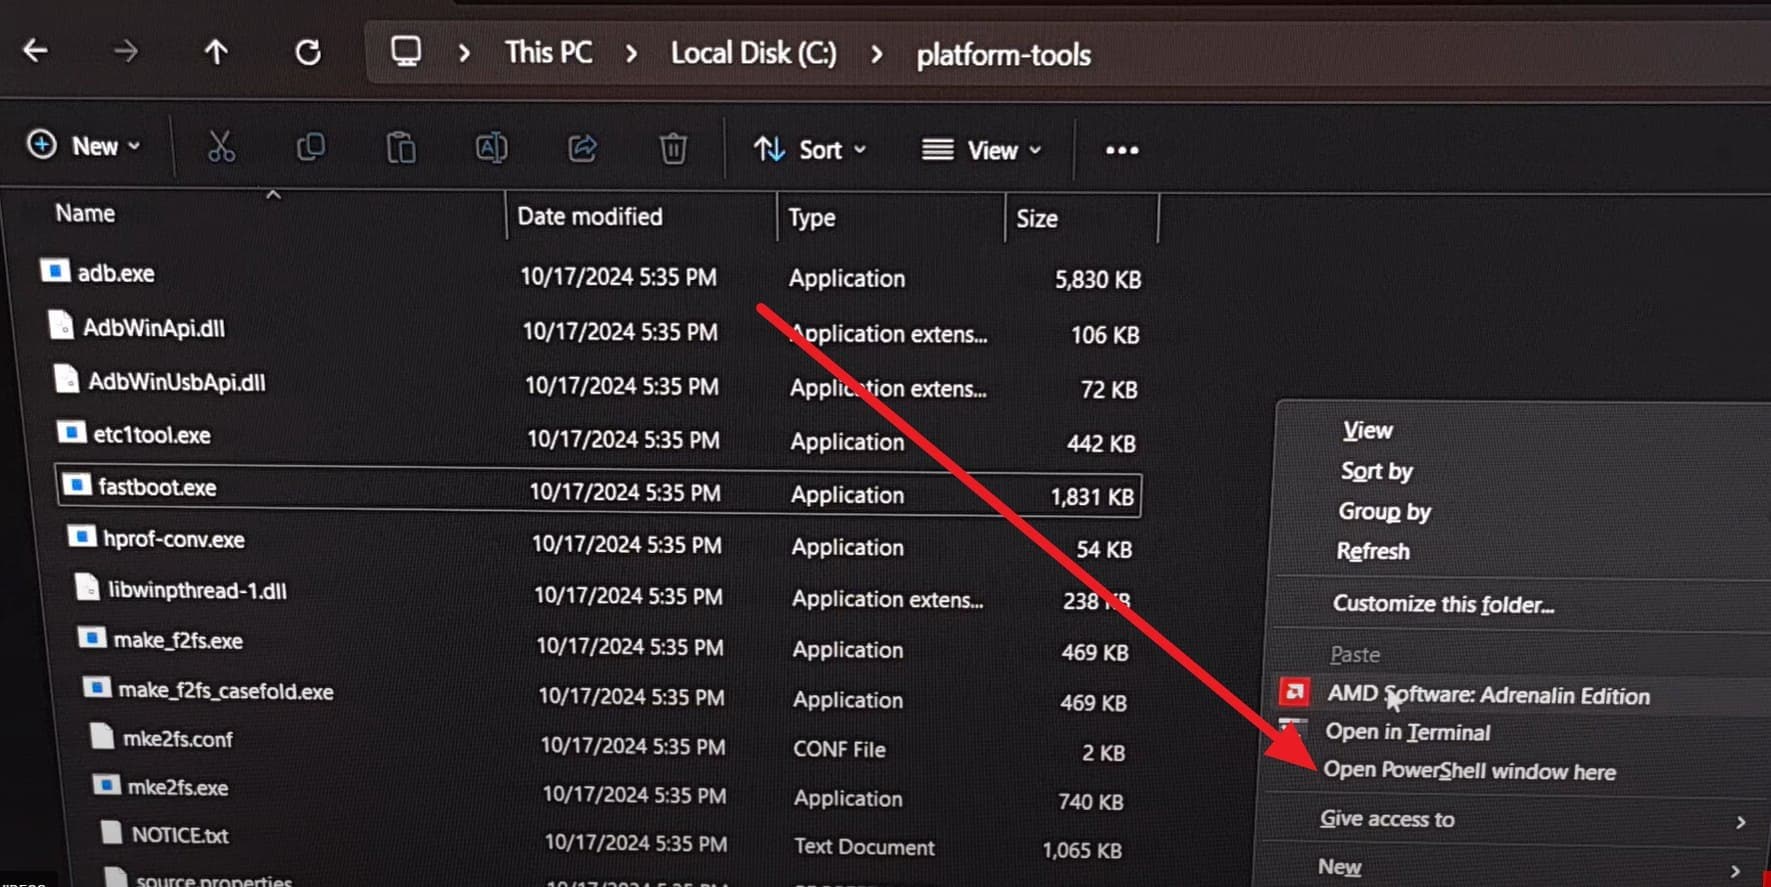
Task: Click the PC monitor icon in the address bar
Action: click(405, 51)
